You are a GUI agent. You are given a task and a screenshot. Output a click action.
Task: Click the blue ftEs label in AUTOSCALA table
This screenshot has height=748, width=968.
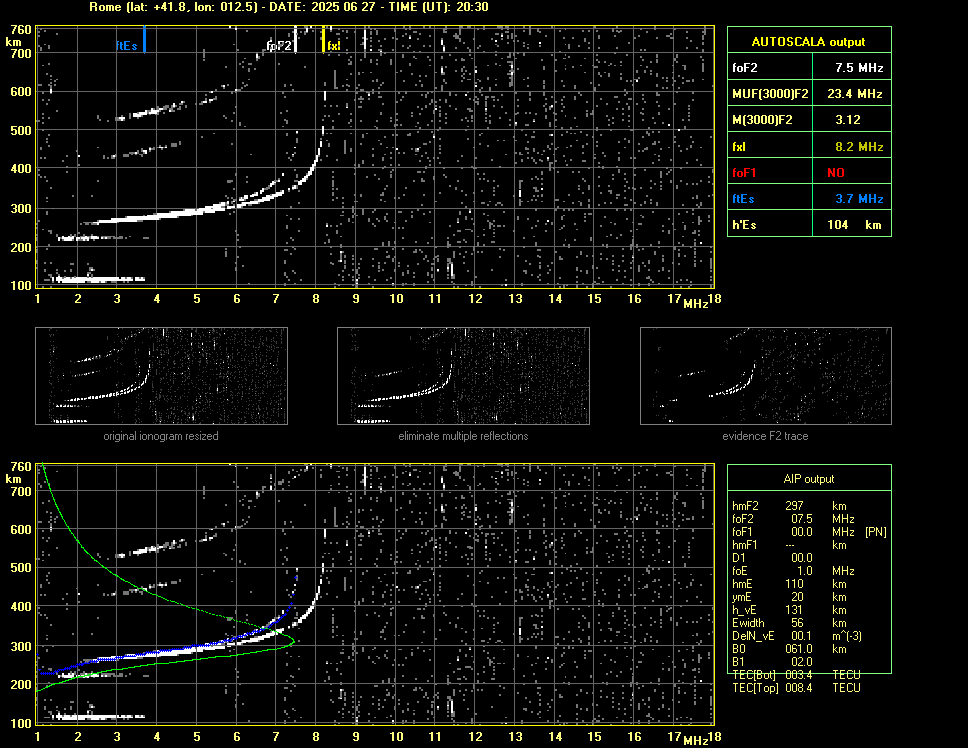click(743, 199)
